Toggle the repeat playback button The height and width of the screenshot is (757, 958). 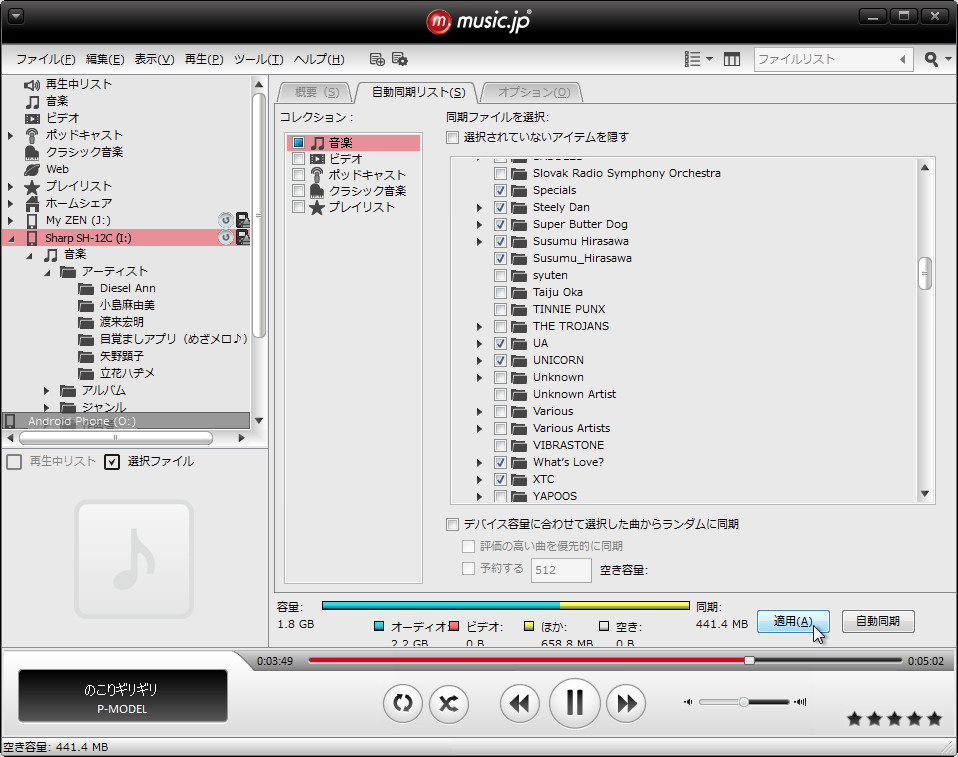pos(403,703)
